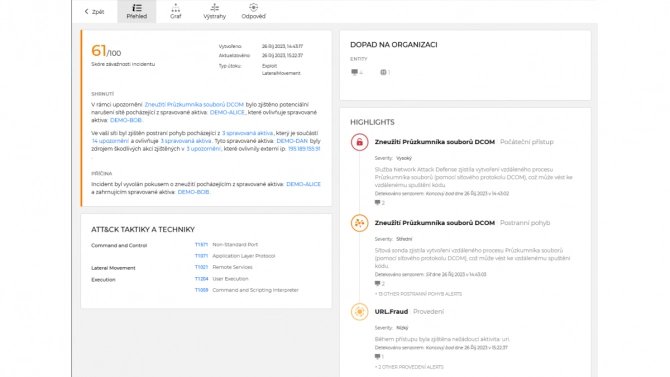Open the URL.Fraud alert title
Viewport: 670px width, 377px height.
391,312
